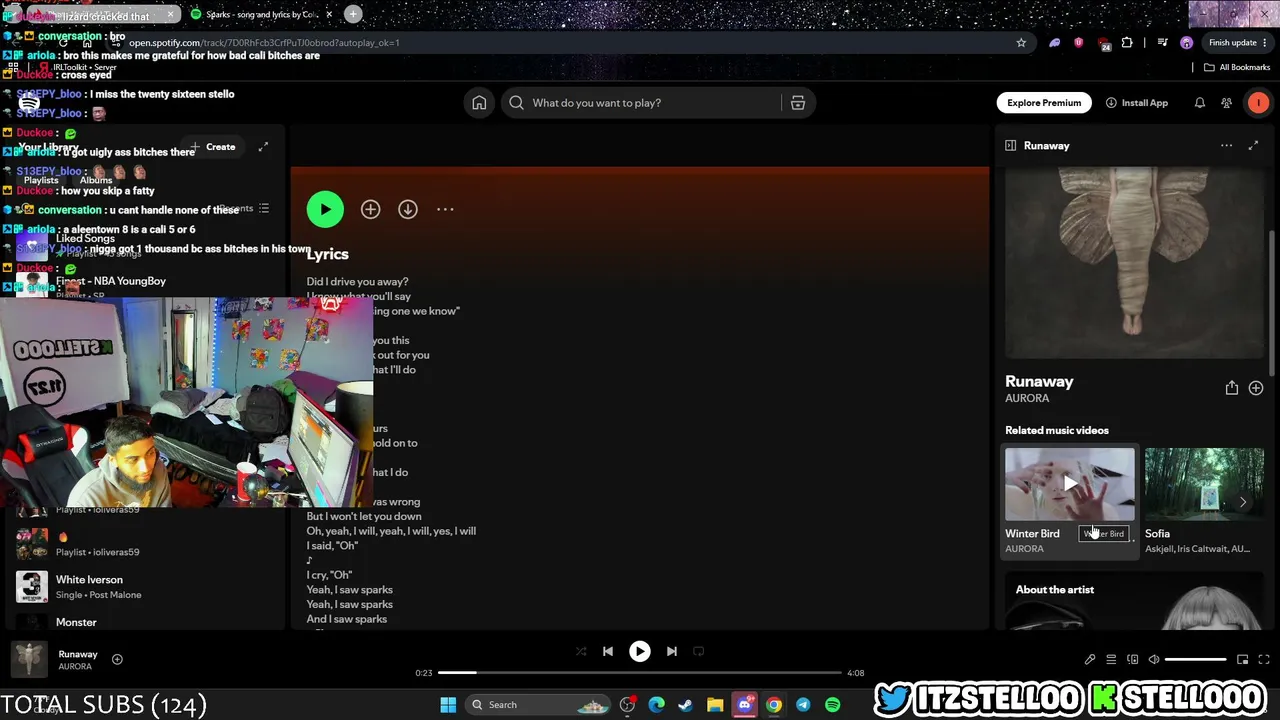This screenshot has height=720, width=1280.
Task: Open more options for the track
Action: pos(445,209)
